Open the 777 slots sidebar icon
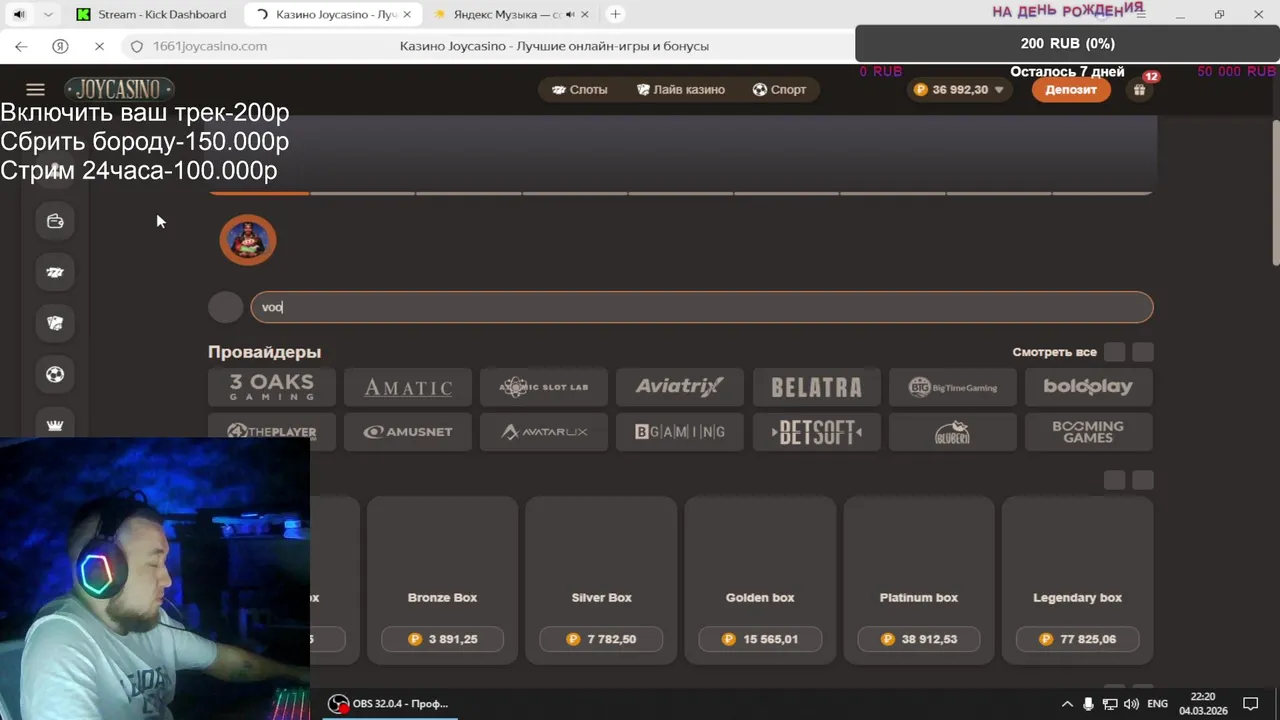 [x=55, y=272]
